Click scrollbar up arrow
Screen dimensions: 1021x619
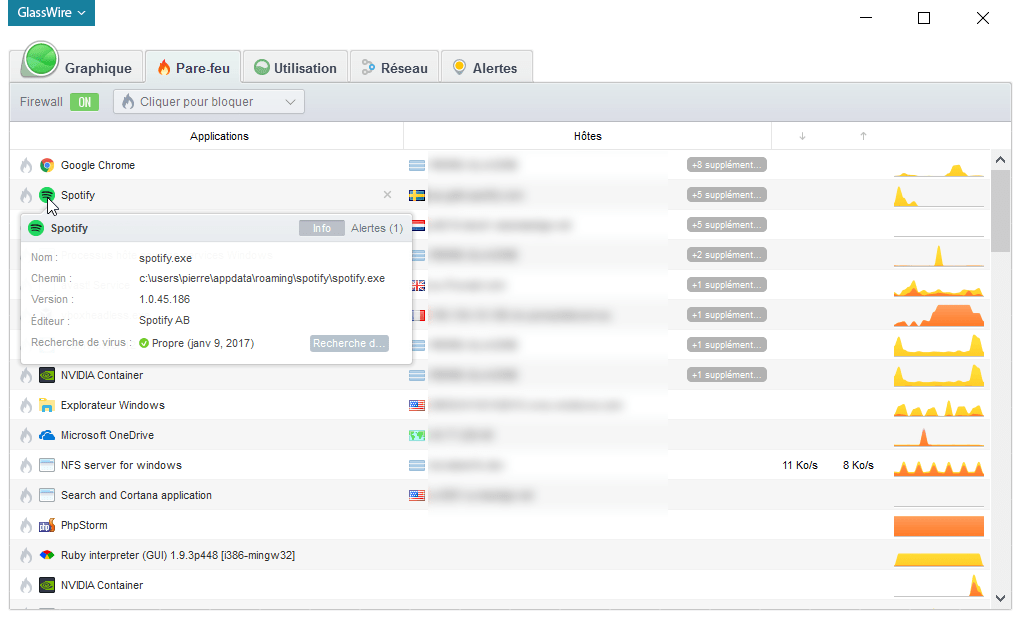1000,159
